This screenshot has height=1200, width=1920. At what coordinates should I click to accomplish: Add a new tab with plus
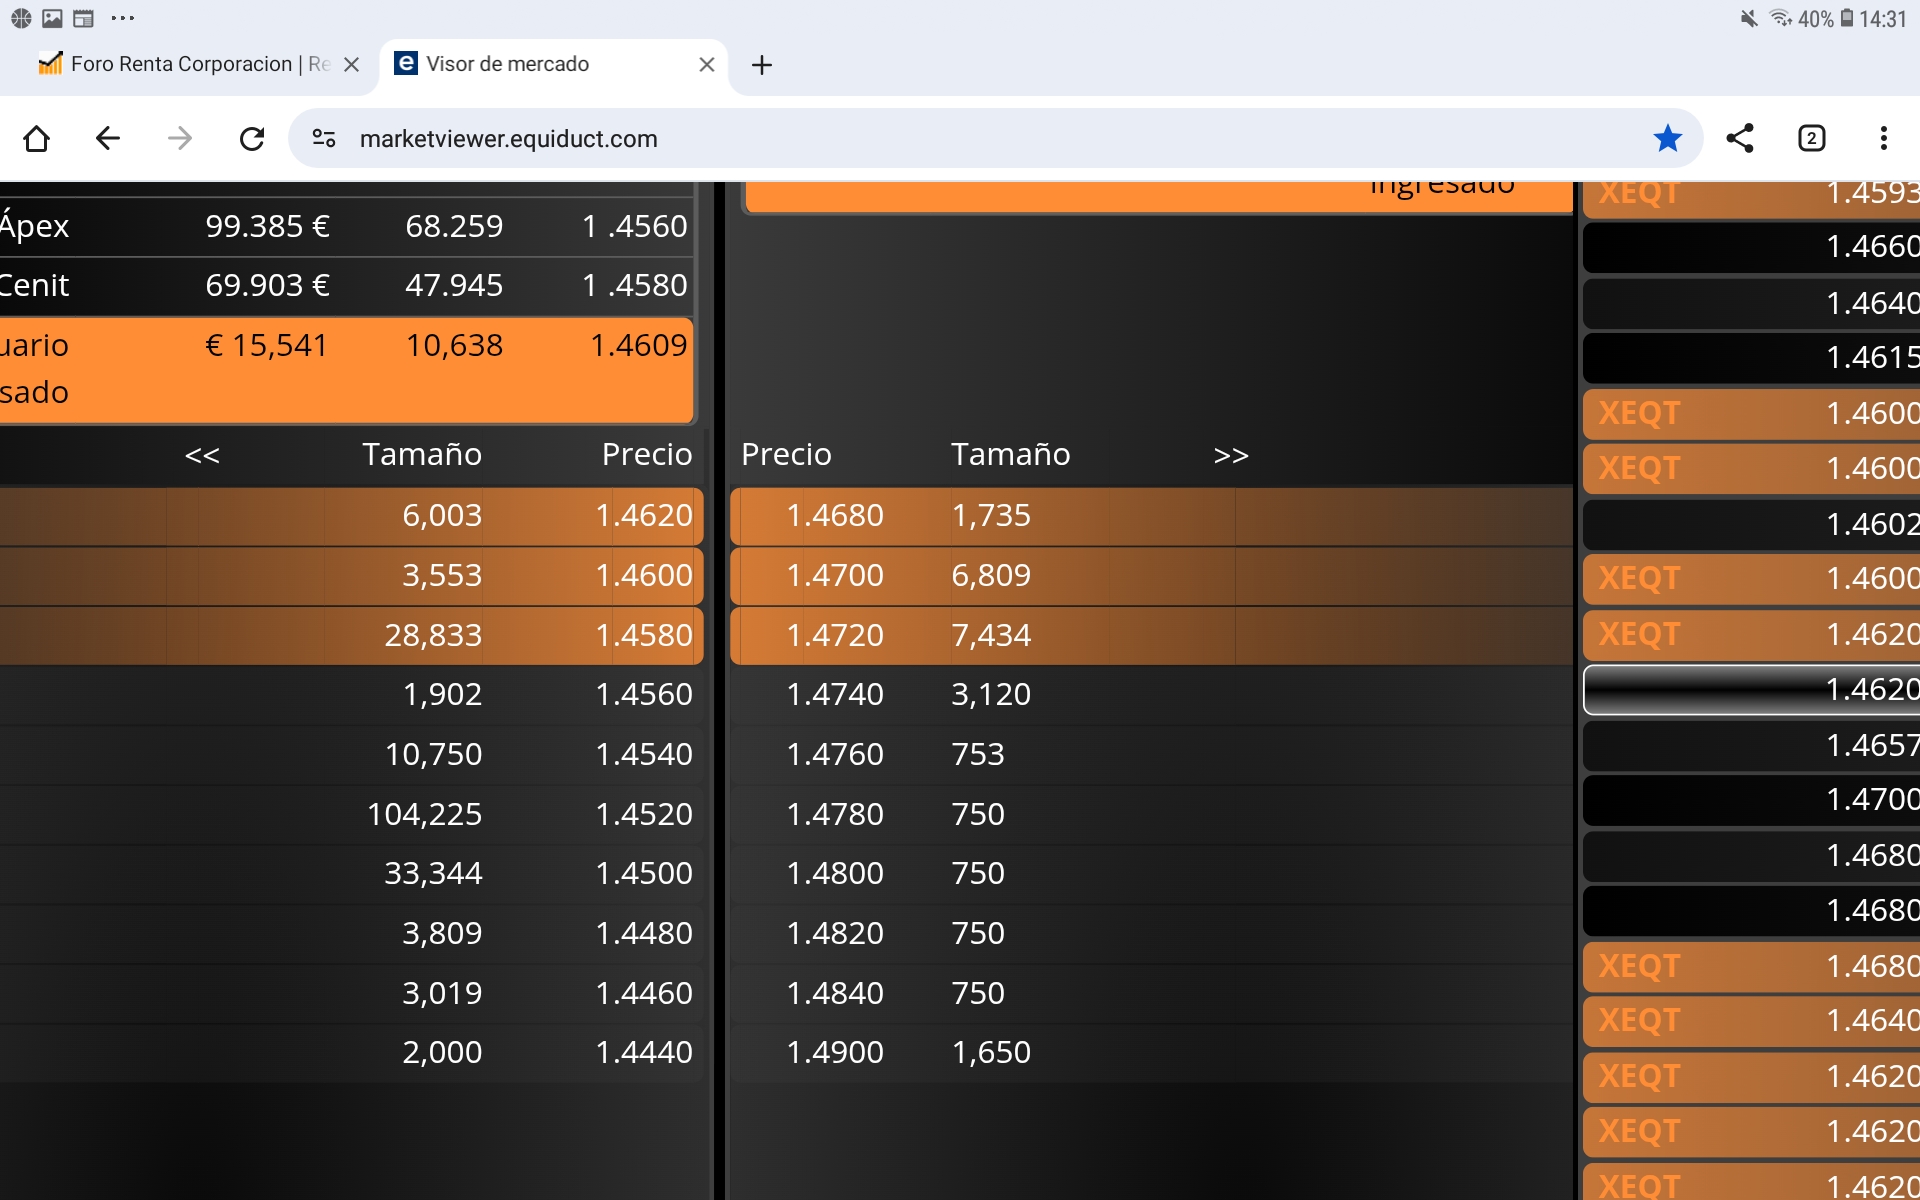(x=762, y=65)
